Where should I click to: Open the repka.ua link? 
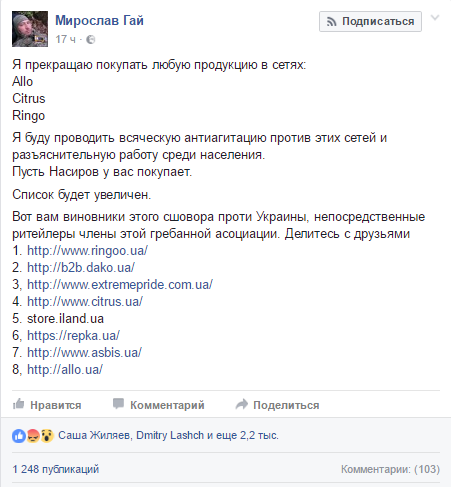click(73, 336)
